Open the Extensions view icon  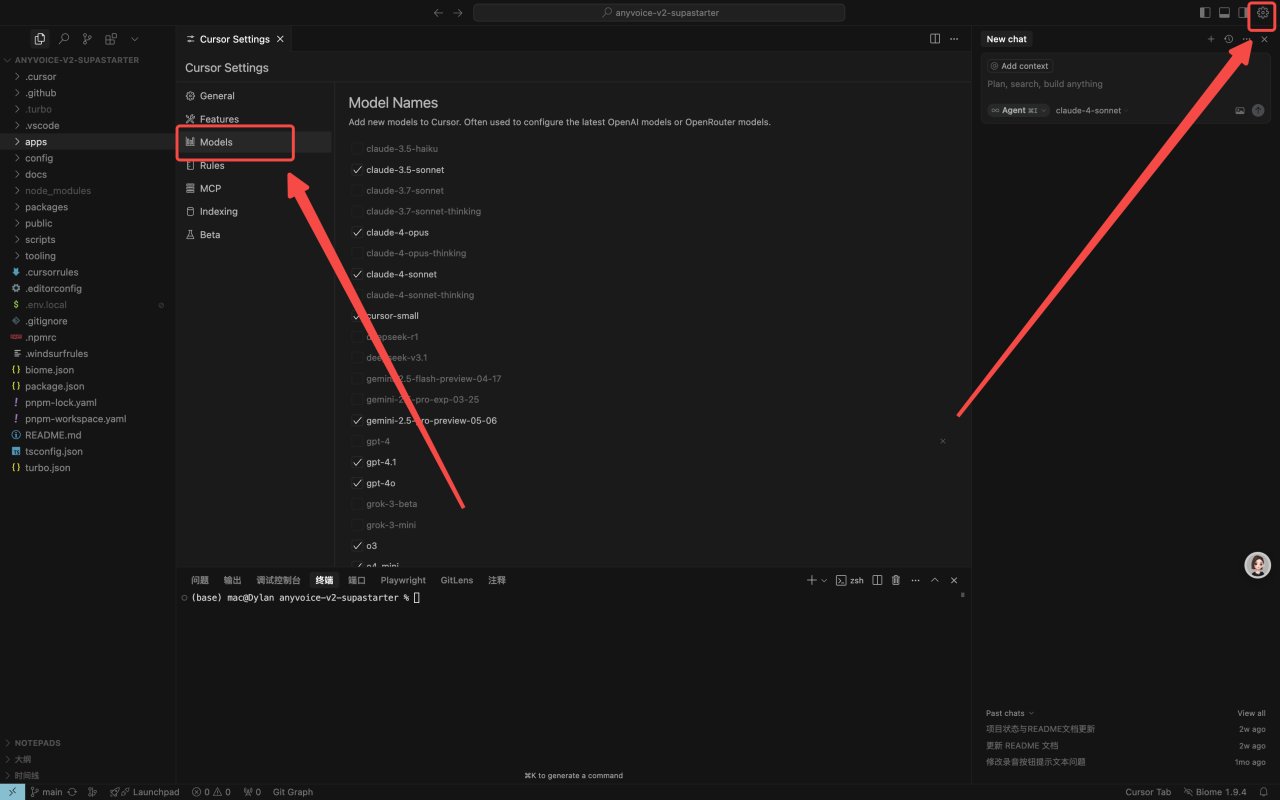click(x=111, y=39)
